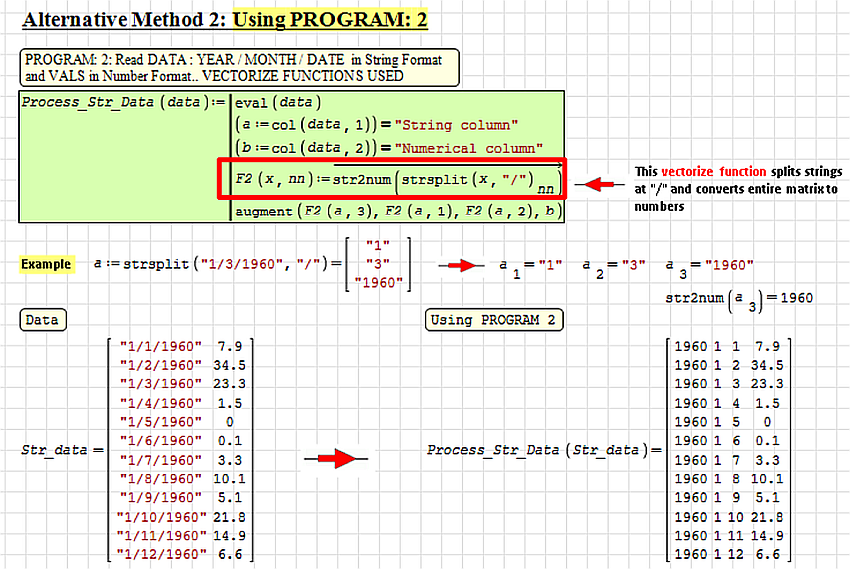Click the large red arrow between the matrices
Image resolution: width=850 pixels, height=569 pixels.
(x=336, y=458)
